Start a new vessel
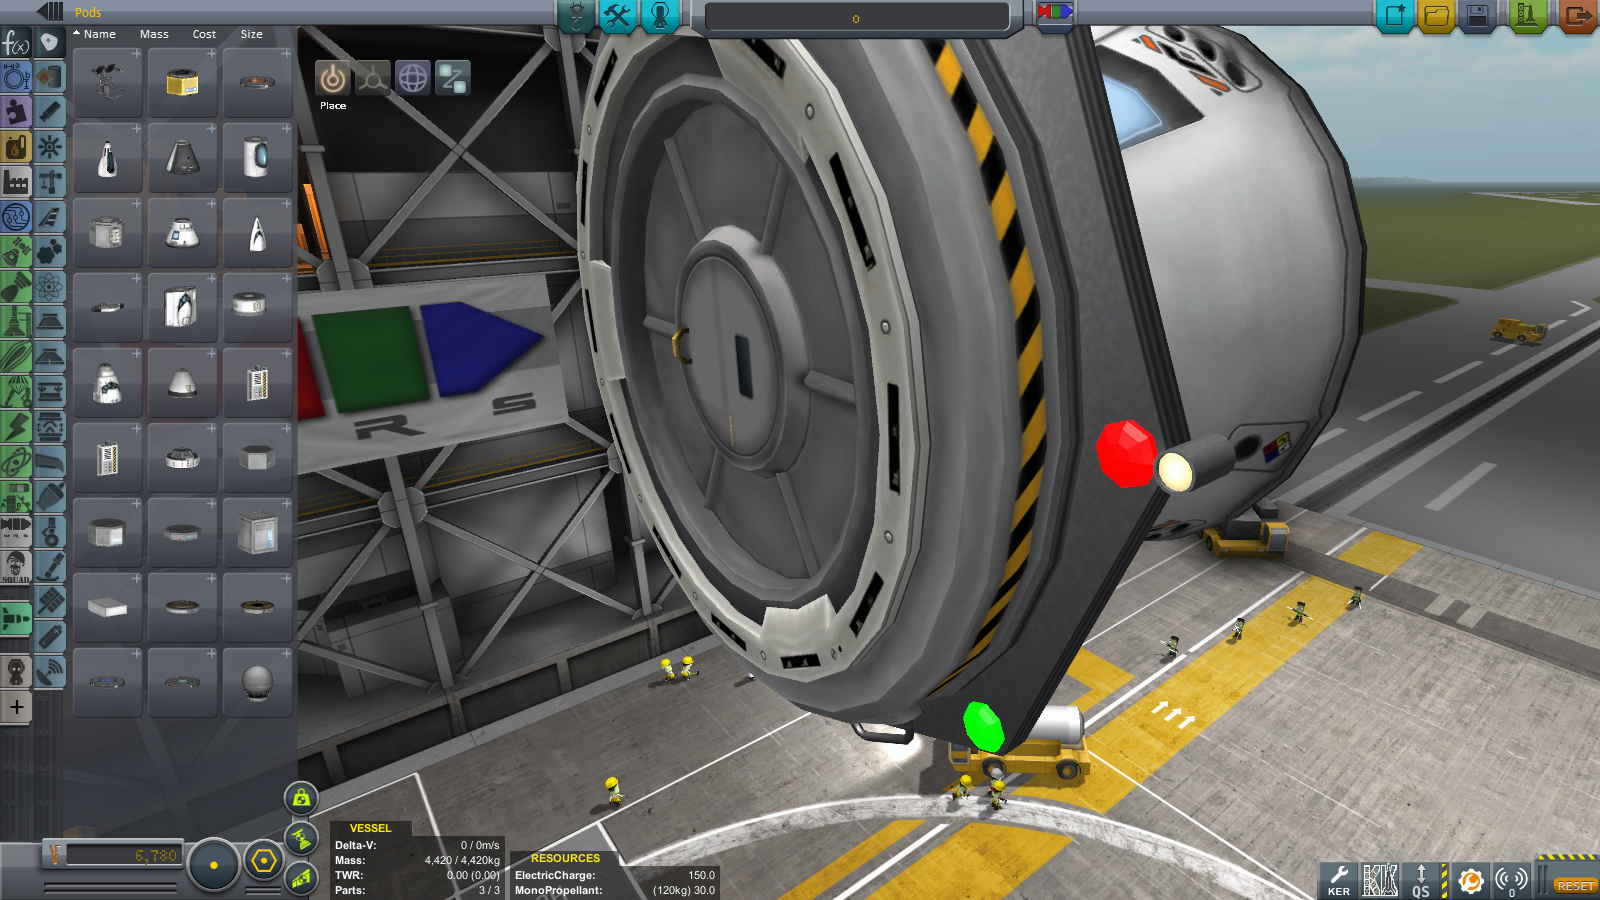The height and width of the screenshot is (900, 1600). [x=1395, y=15]
